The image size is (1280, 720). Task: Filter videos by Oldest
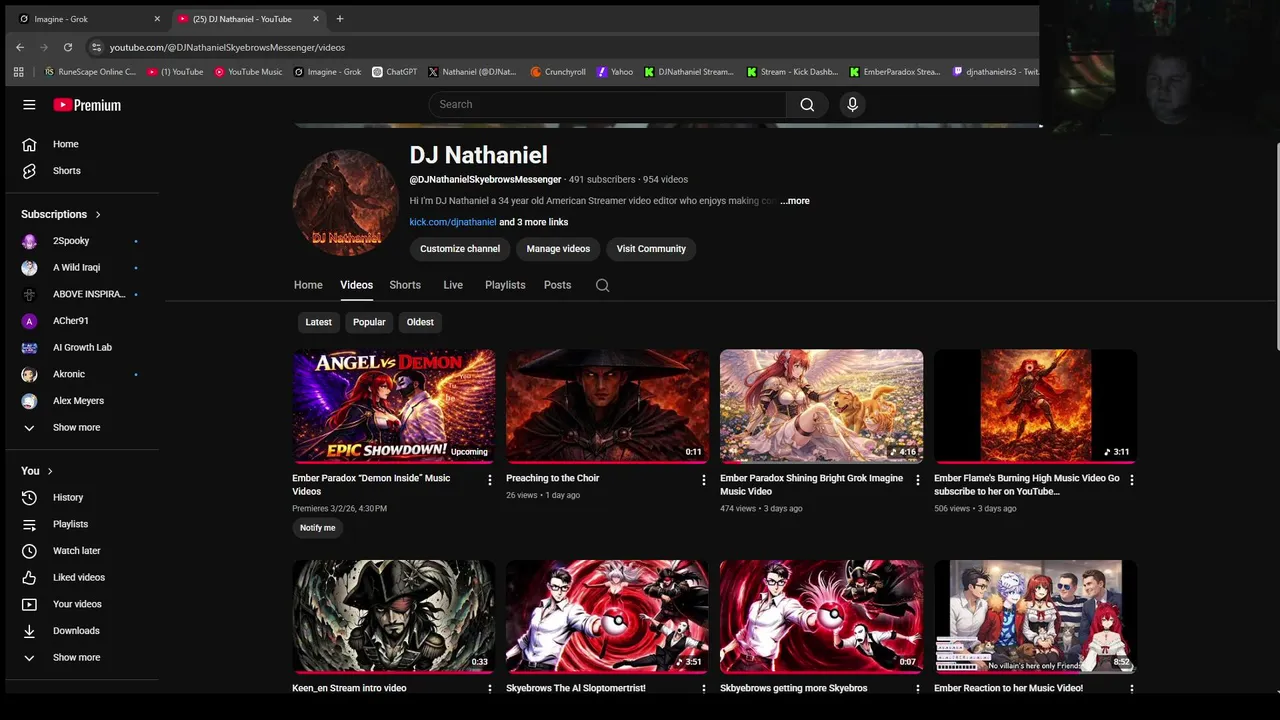coord(420,322)
